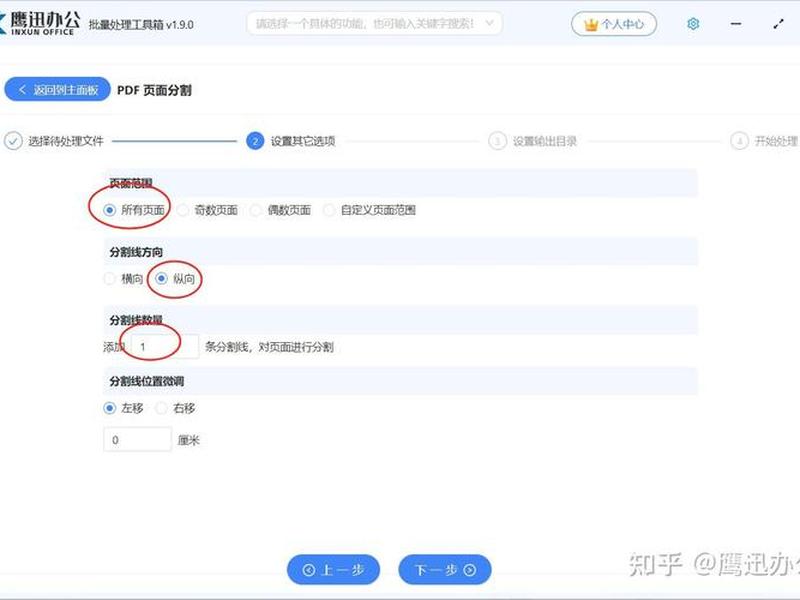Select 左移 position adjustment

click(109, 408)
